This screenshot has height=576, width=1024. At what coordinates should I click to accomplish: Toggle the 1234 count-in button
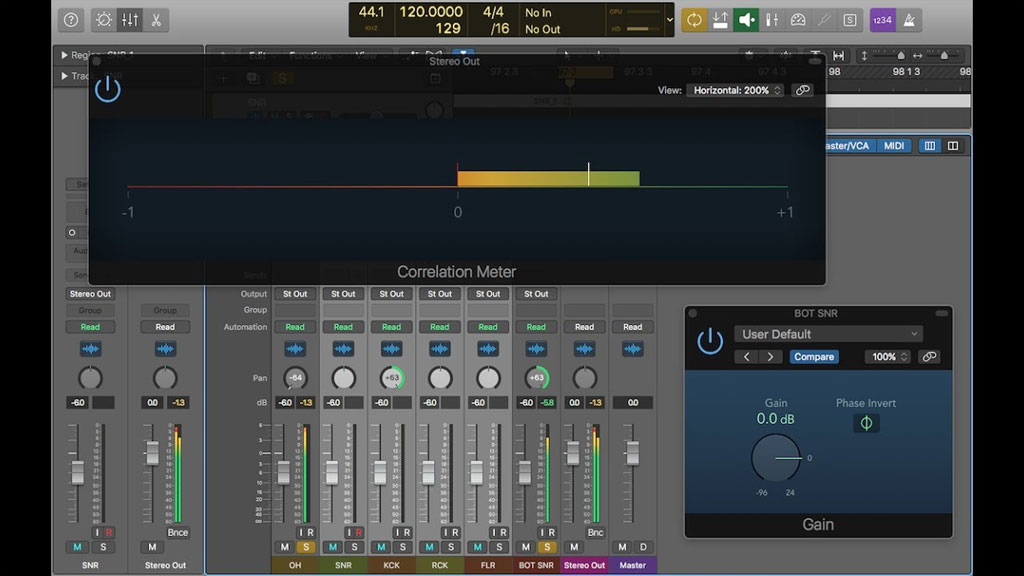pyautogui.click(x=882, y=20)
